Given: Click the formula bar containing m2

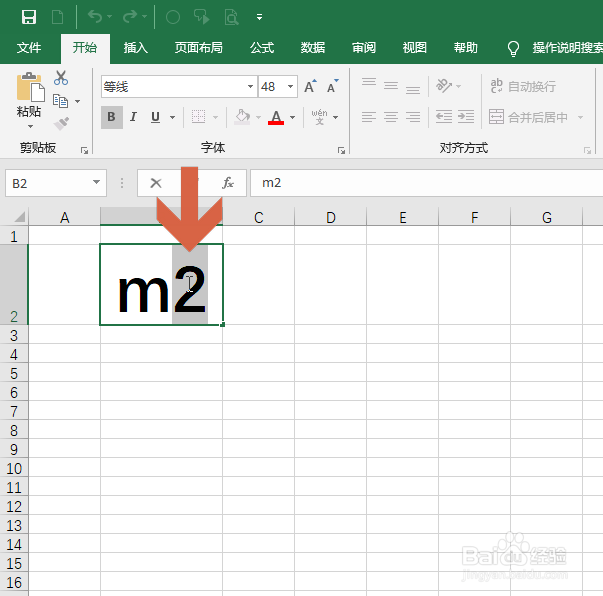Looking at the screenshot, I should click(426, 183).
